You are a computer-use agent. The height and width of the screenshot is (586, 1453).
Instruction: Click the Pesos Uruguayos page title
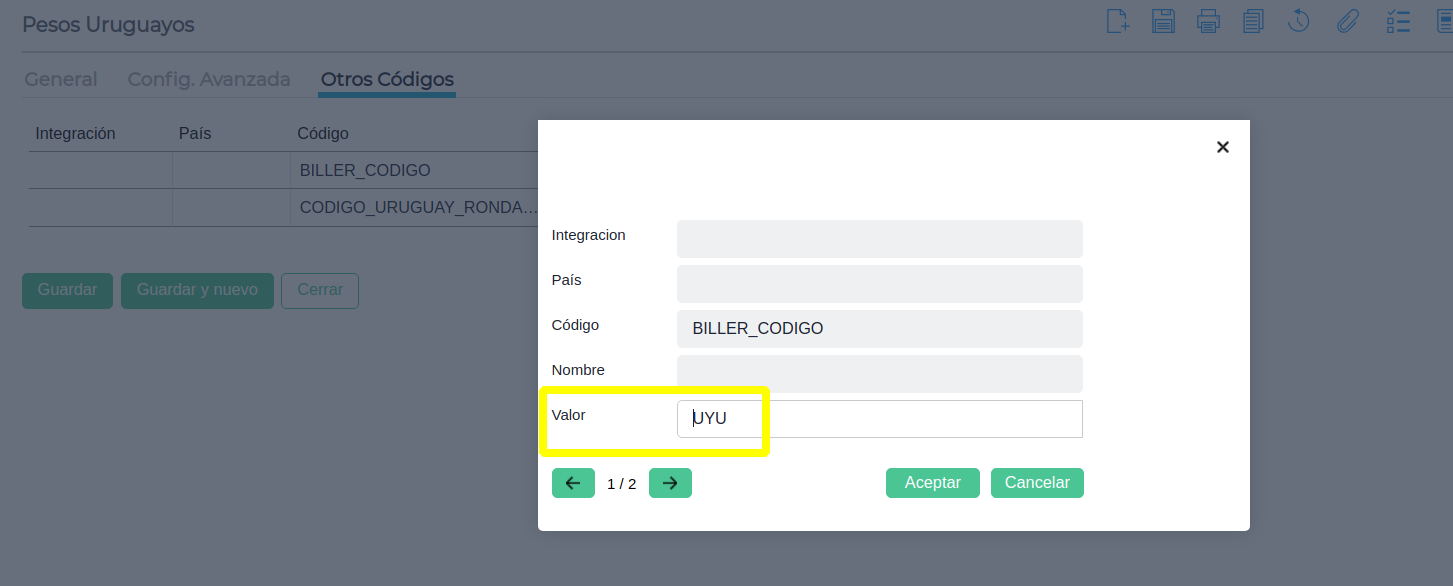[108, 25]
